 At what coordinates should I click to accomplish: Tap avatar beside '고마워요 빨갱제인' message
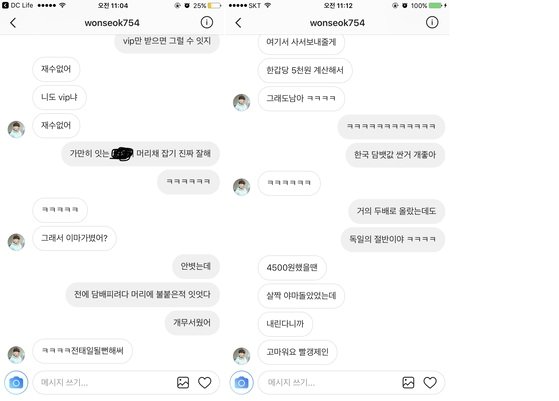click(241, 355)
